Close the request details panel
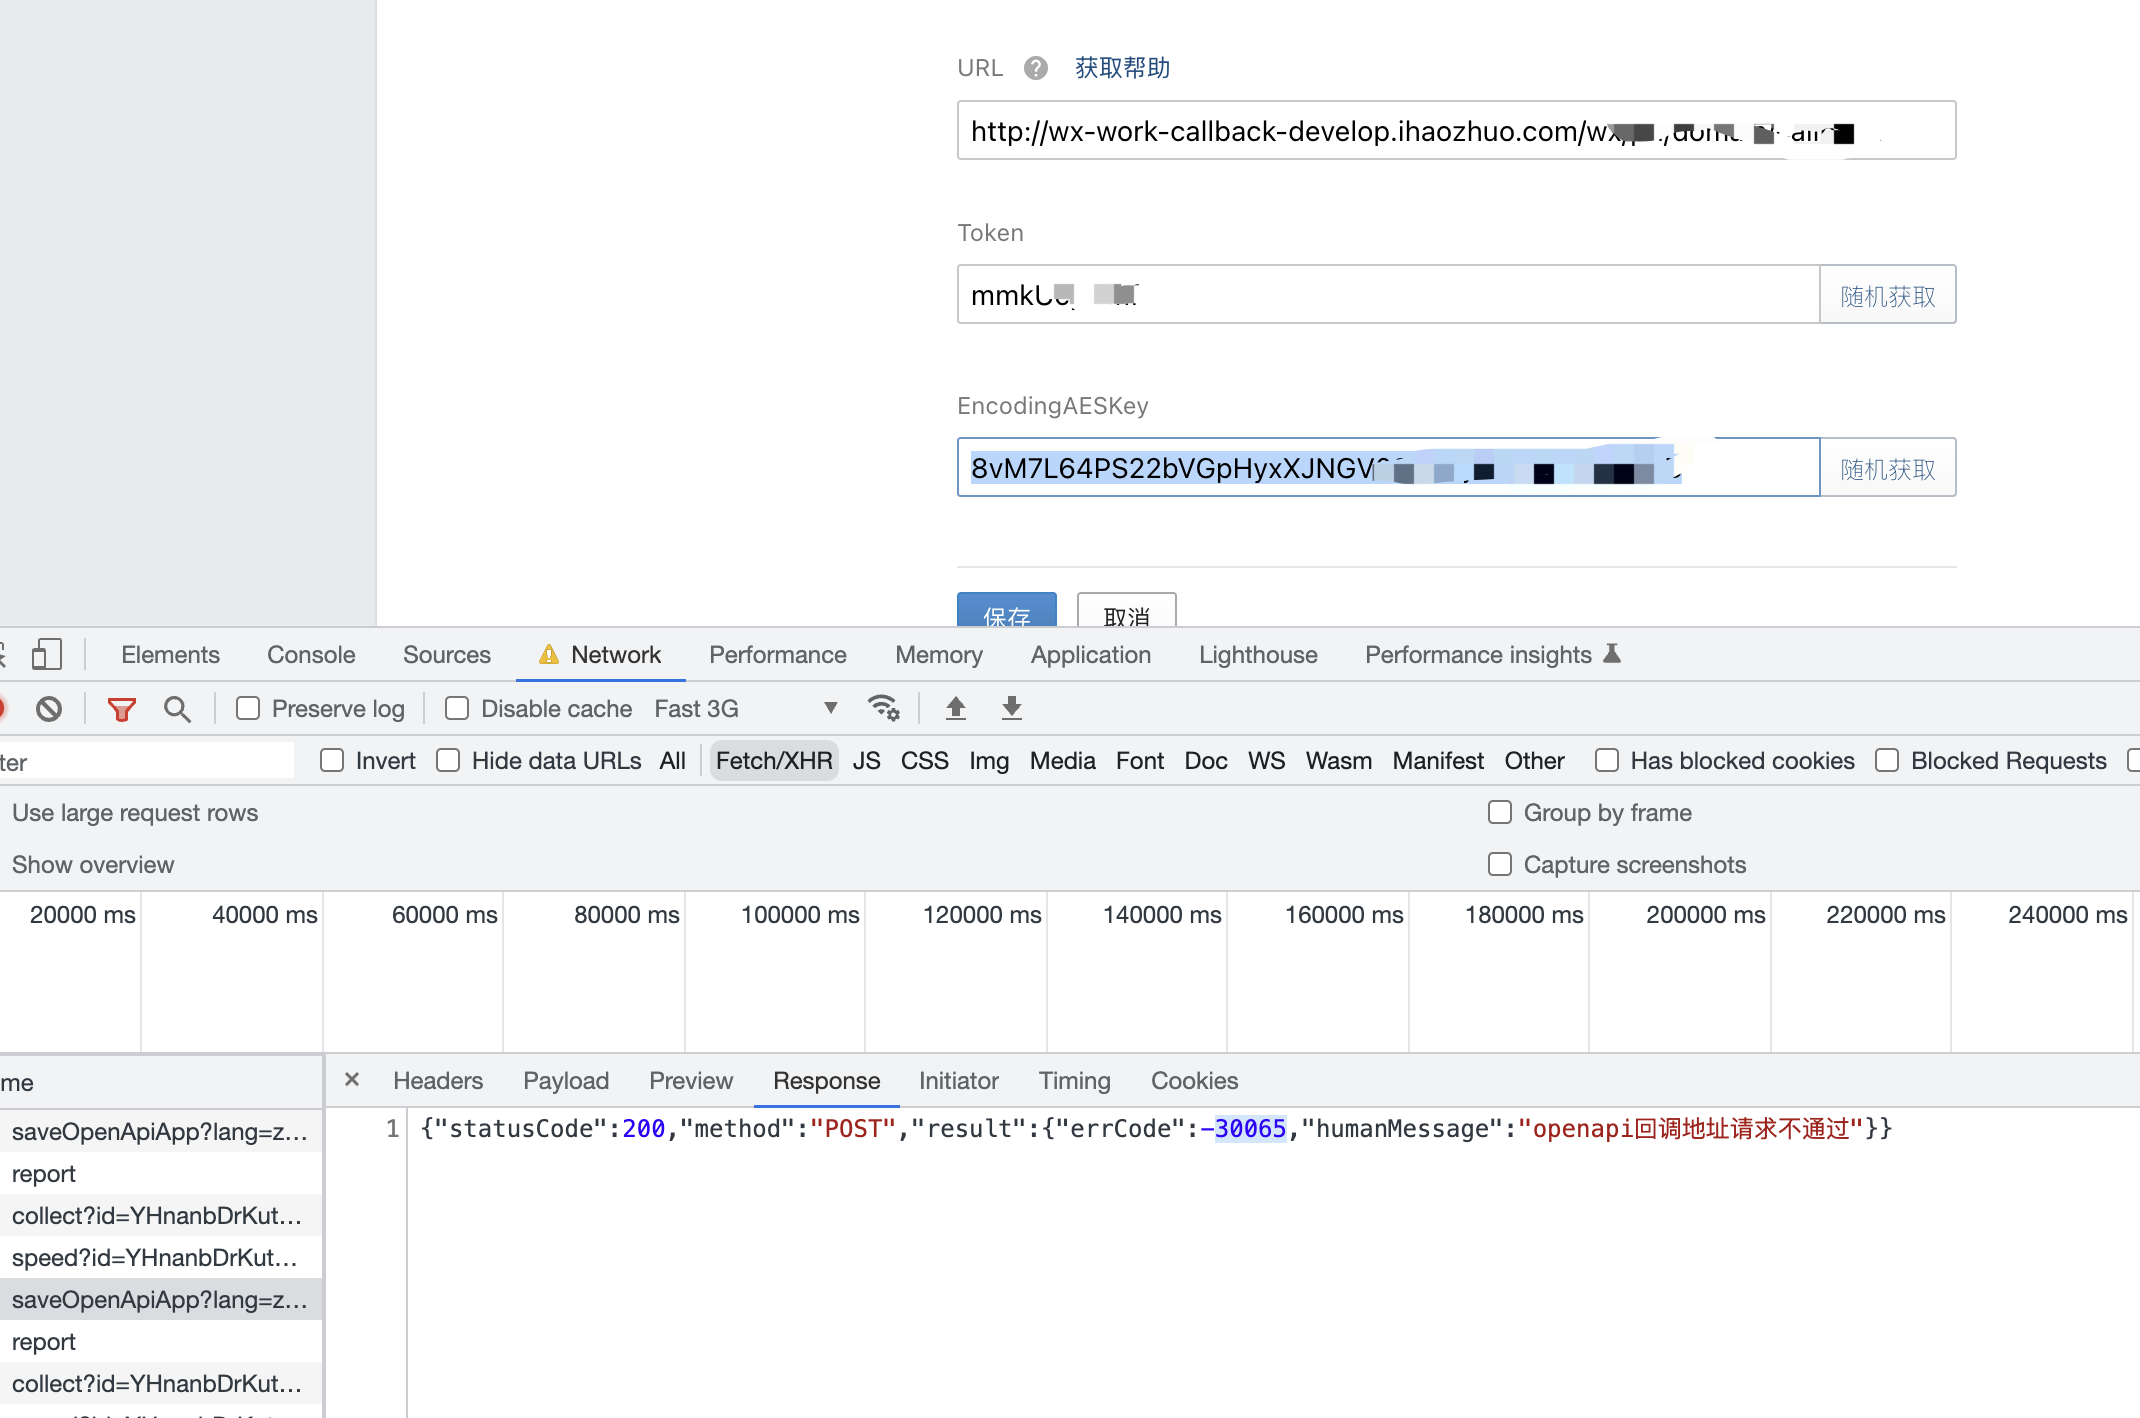The width and height of the screenshot is (2140, 1418). [352, 1080]
